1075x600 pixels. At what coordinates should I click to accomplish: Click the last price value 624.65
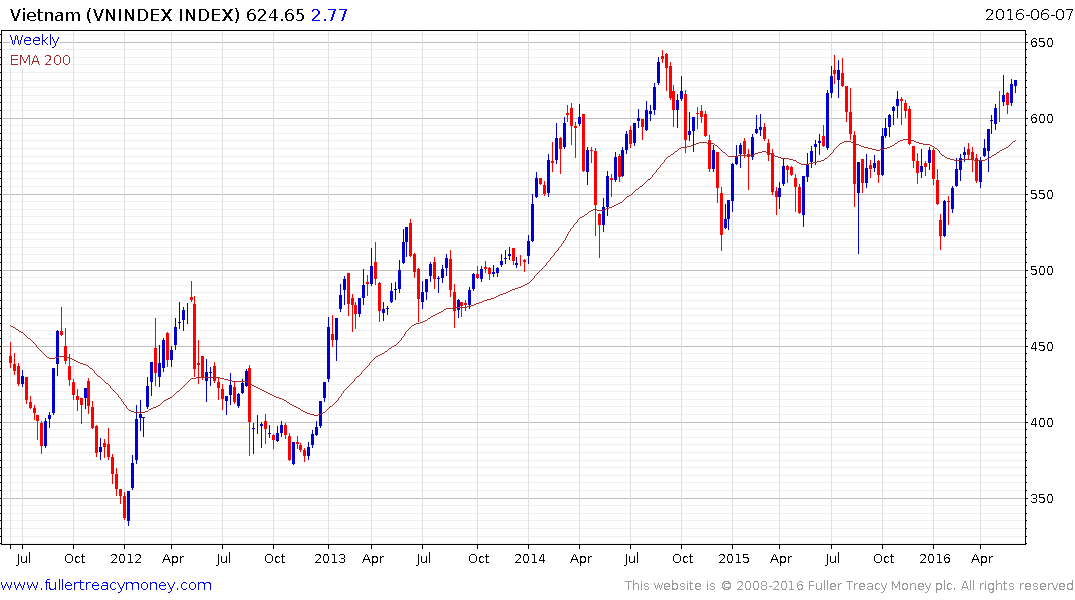pyautogui.click(x=275, y=15)
